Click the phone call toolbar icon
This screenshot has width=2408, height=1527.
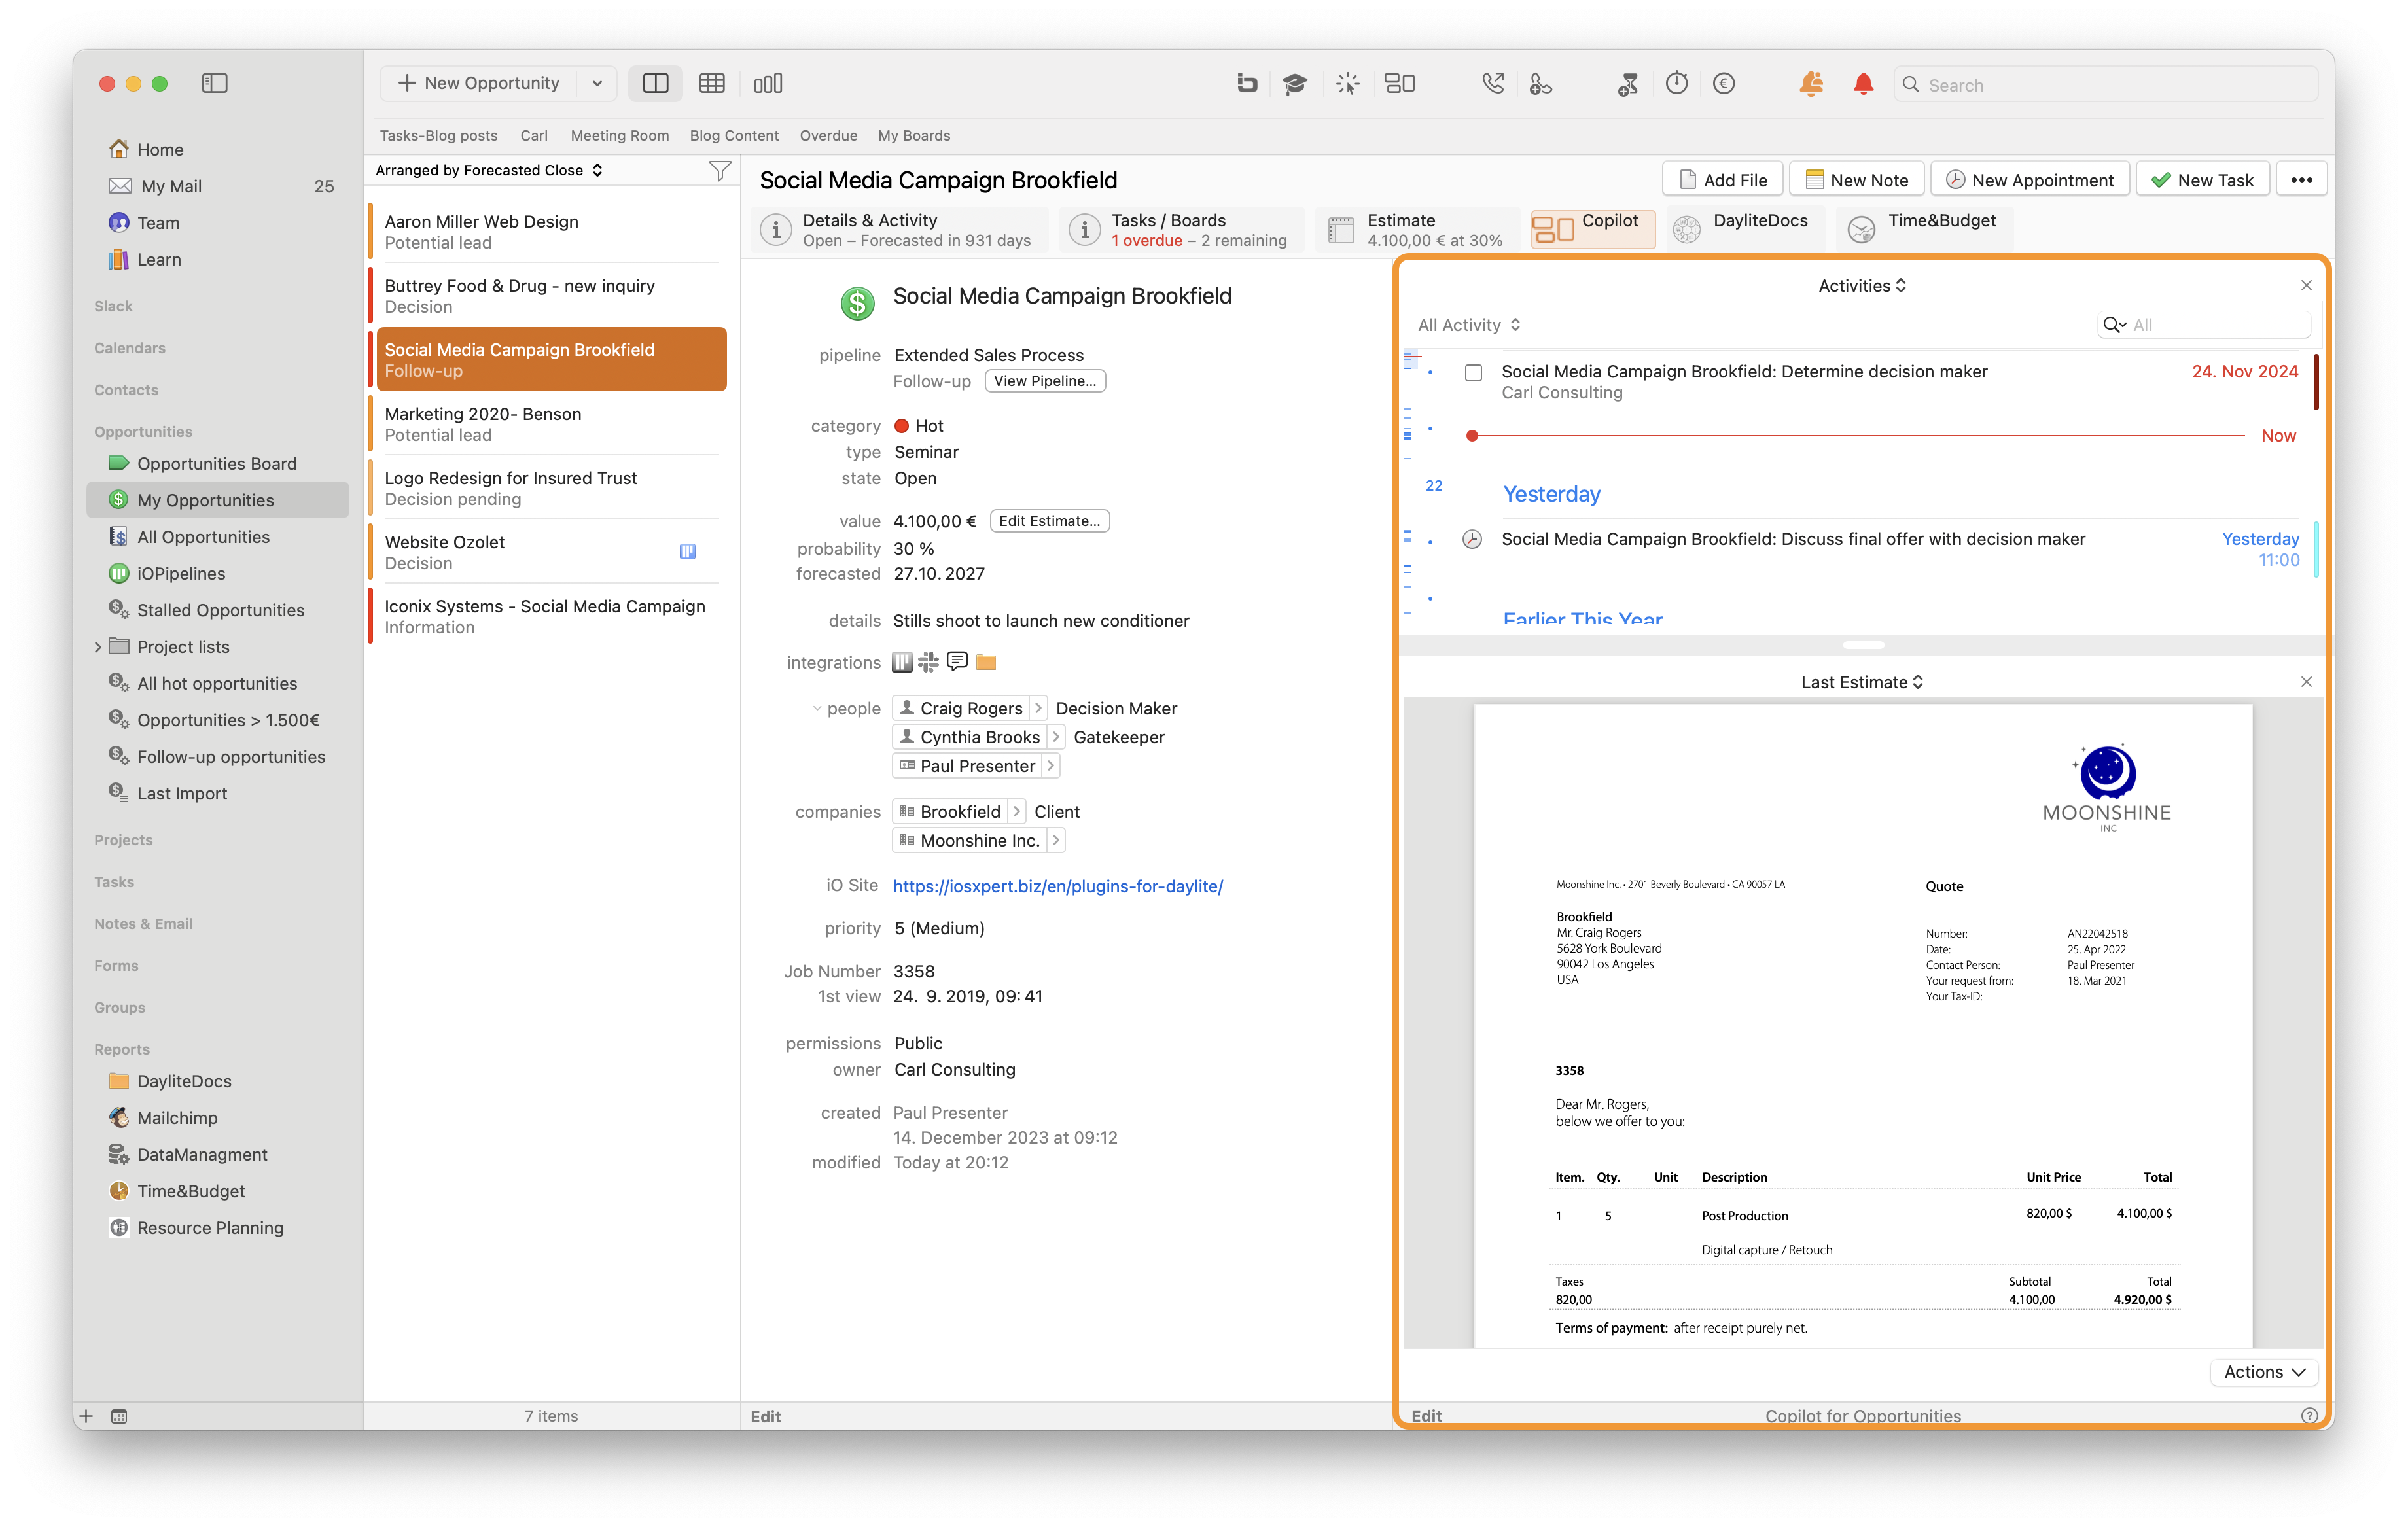tap(1493, 84)
